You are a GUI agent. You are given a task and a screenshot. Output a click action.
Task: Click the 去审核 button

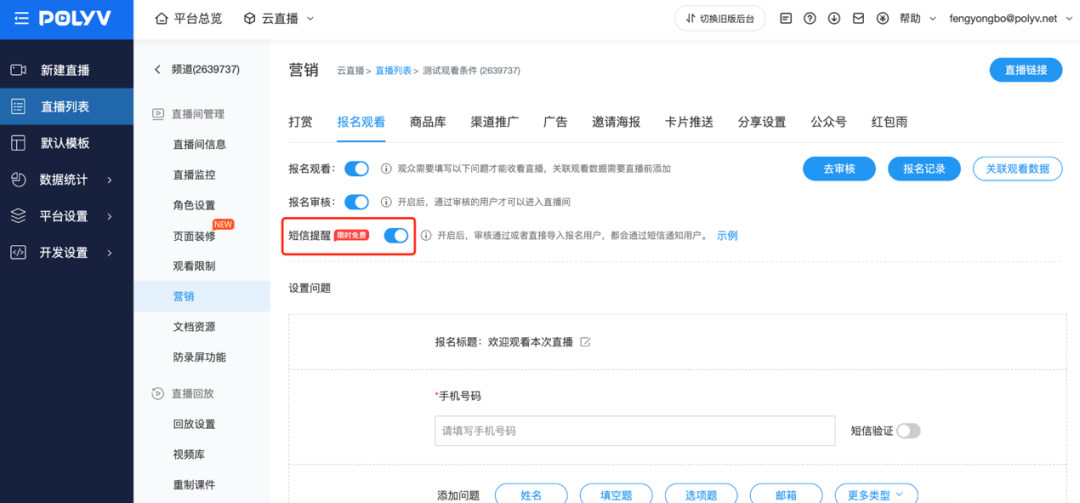click(x=839, y=169)
